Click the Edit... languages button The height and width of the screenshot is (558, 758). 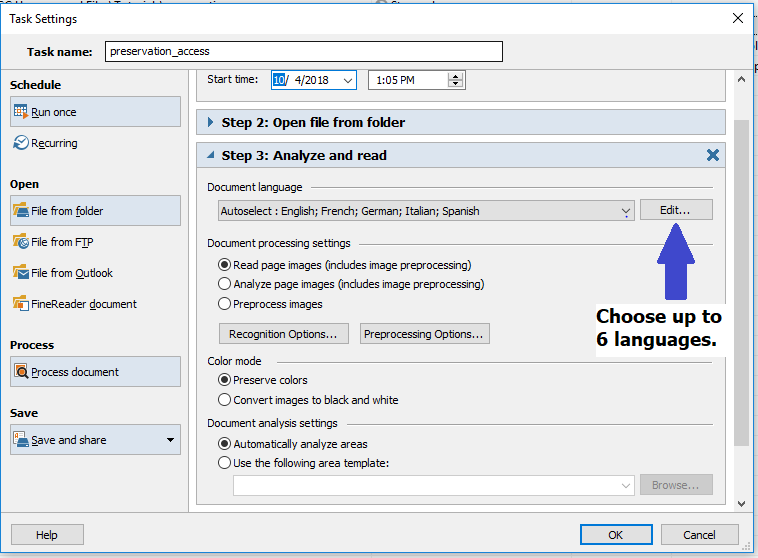[x=676, y=210]
